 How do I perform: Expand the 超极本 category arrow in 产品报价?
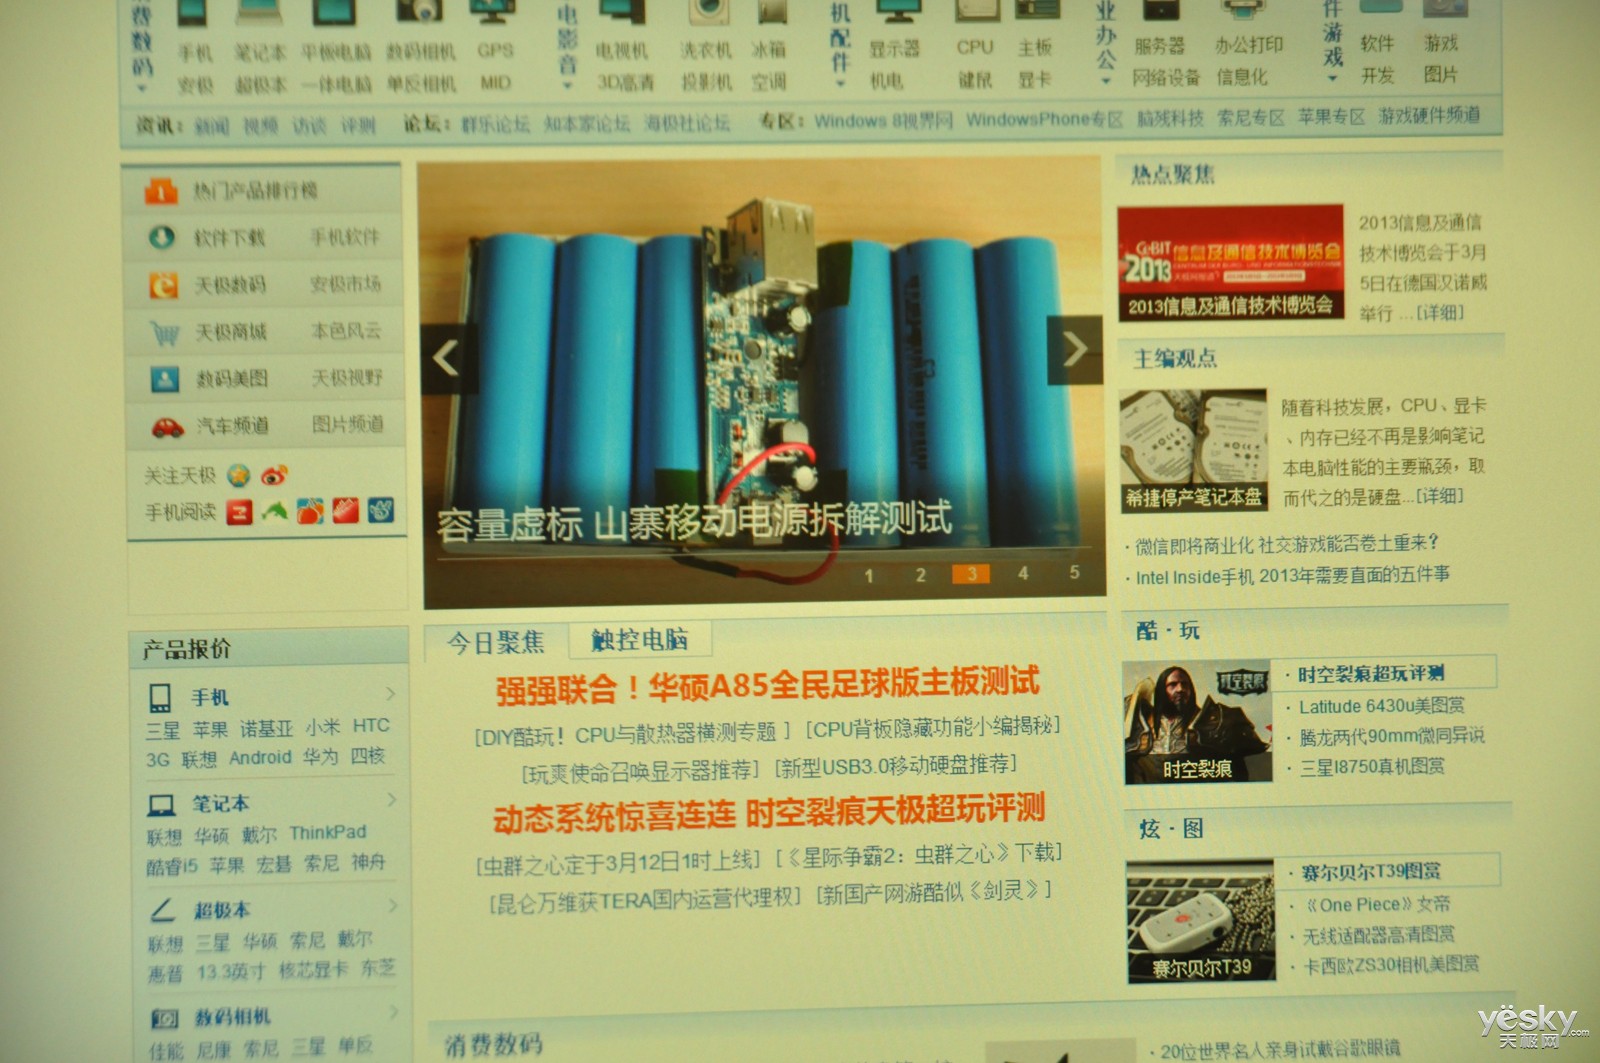click(393, 905)
